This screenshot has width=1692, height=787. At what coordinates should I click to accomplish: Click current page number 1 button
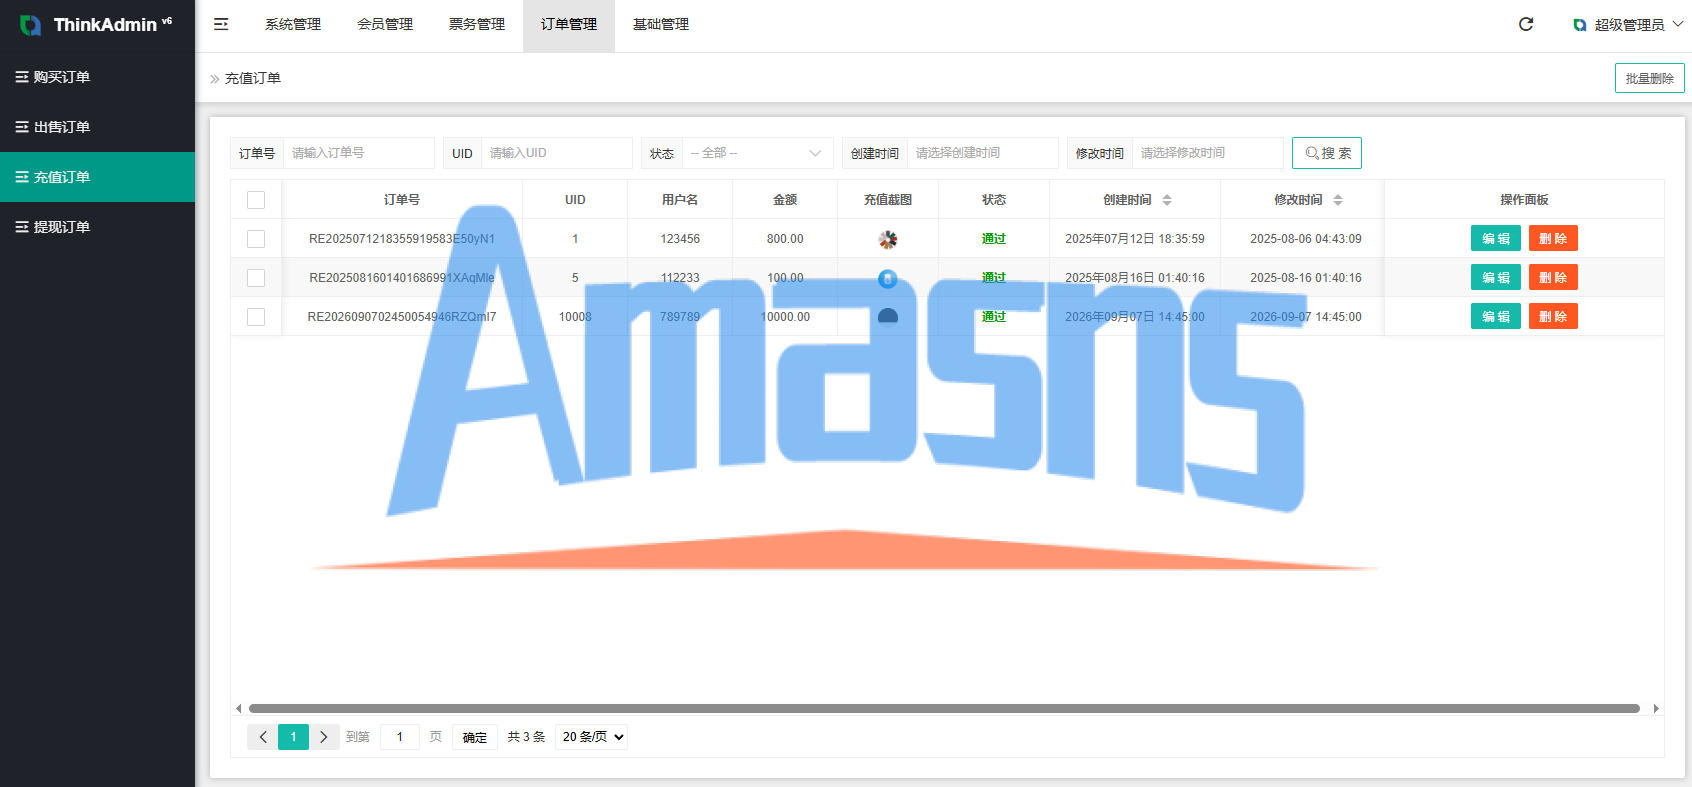point(293,737)
